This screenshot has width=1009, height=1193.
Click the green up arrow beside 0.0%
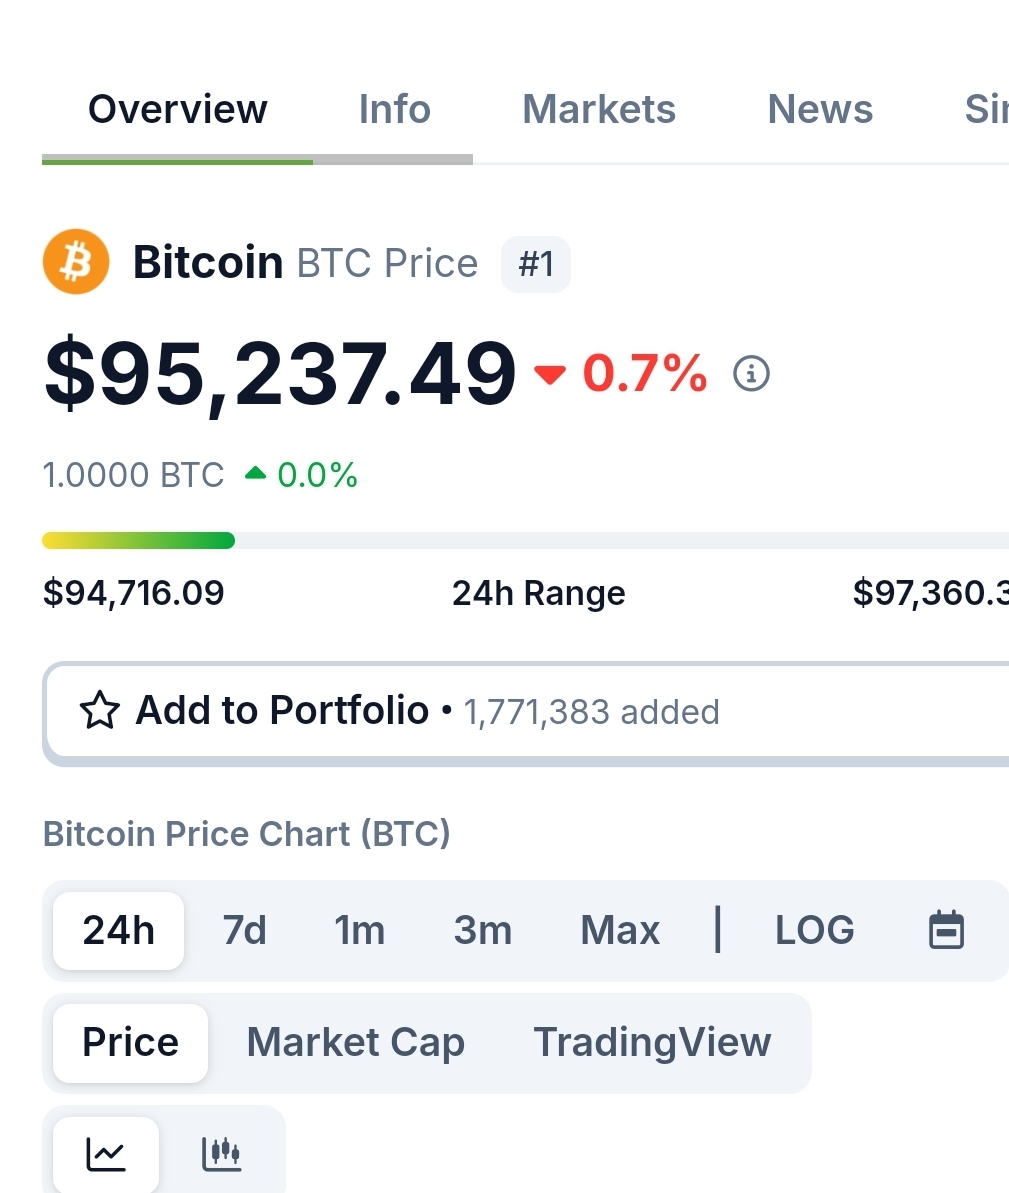tap(256, 474)
